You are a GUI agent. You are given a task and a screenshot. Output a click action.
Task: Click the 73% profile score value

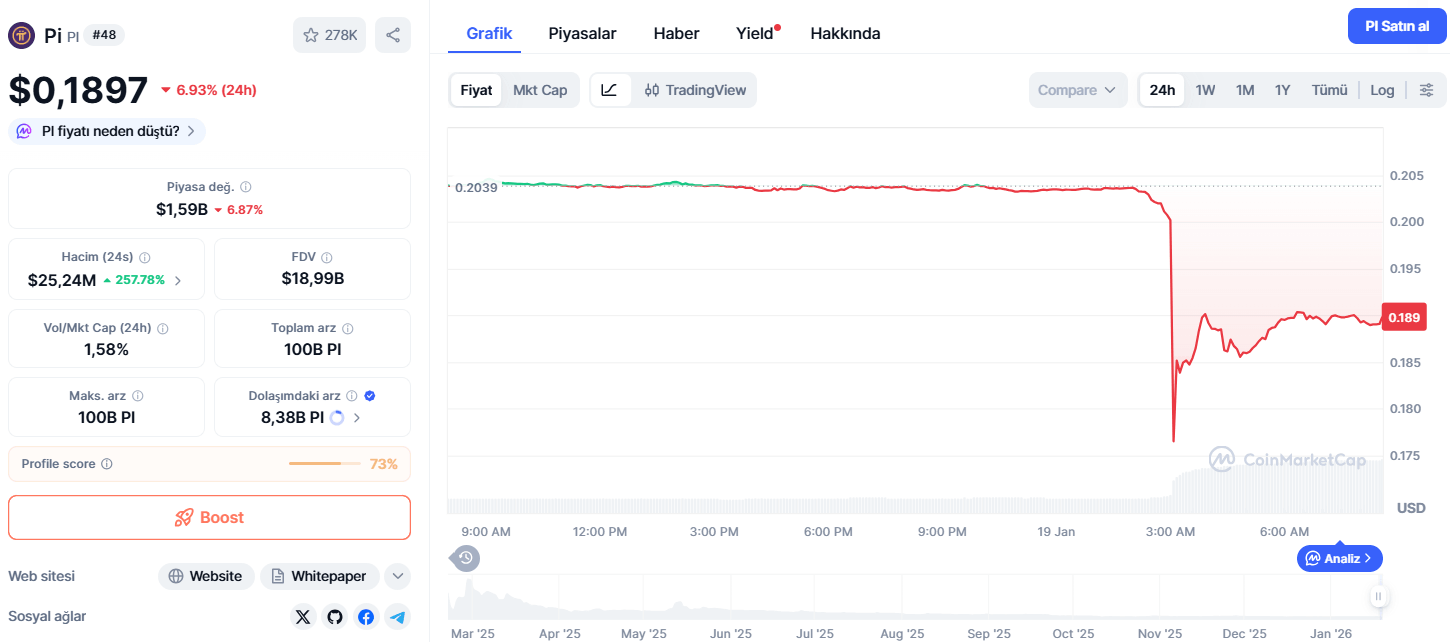point(383,464)
